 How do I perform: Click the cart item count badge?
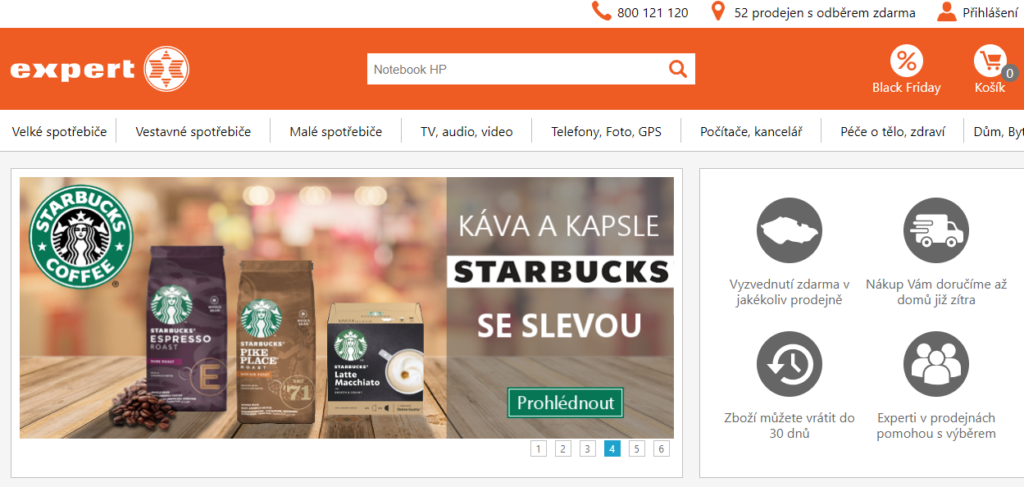[1010, 74]
